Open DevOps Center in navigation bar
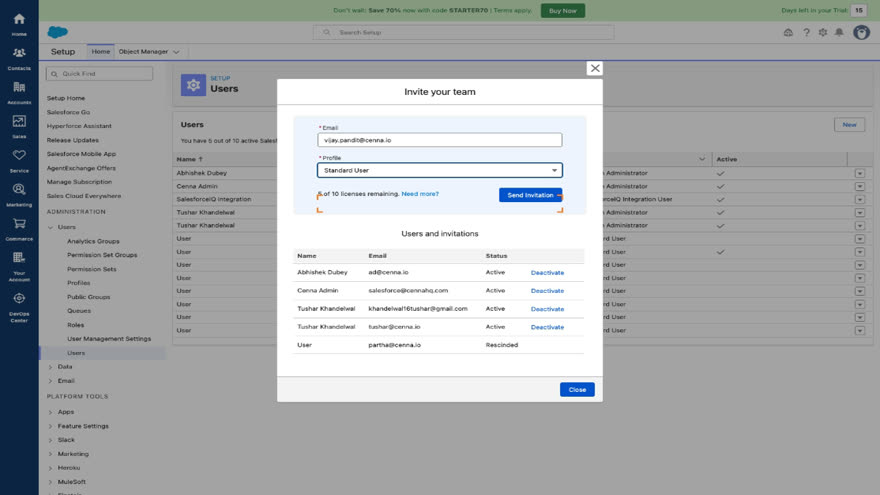This screenshot has height=495, width=880. click(x=19, y=307)
